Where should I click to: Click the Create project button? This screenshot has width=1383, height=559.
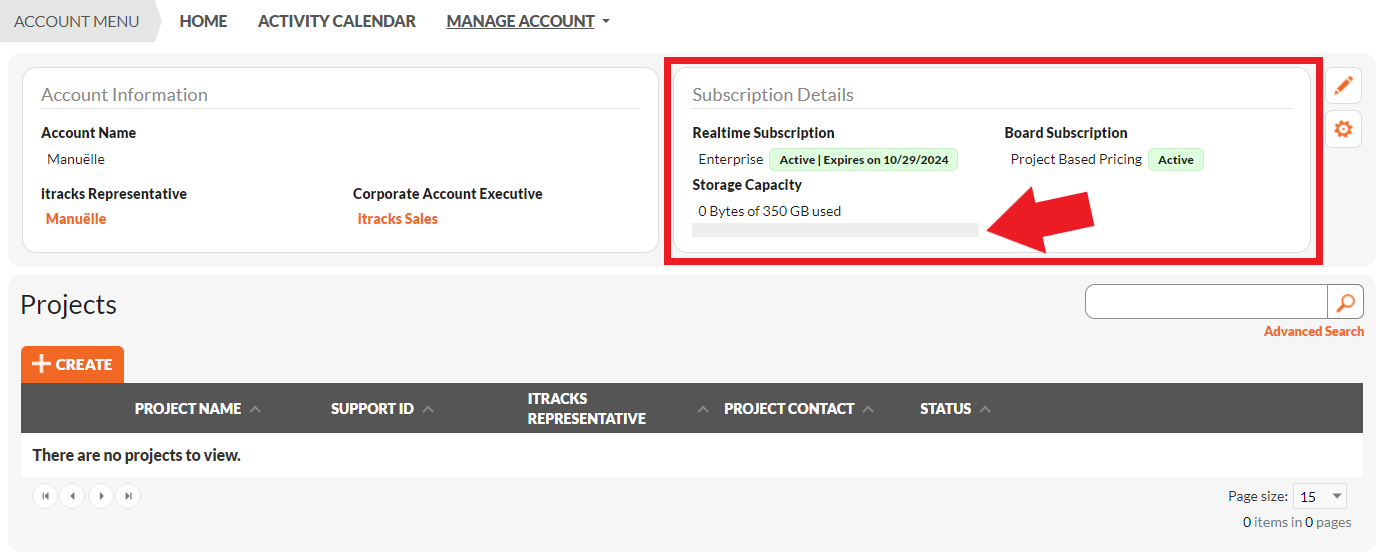coord(72,364)
